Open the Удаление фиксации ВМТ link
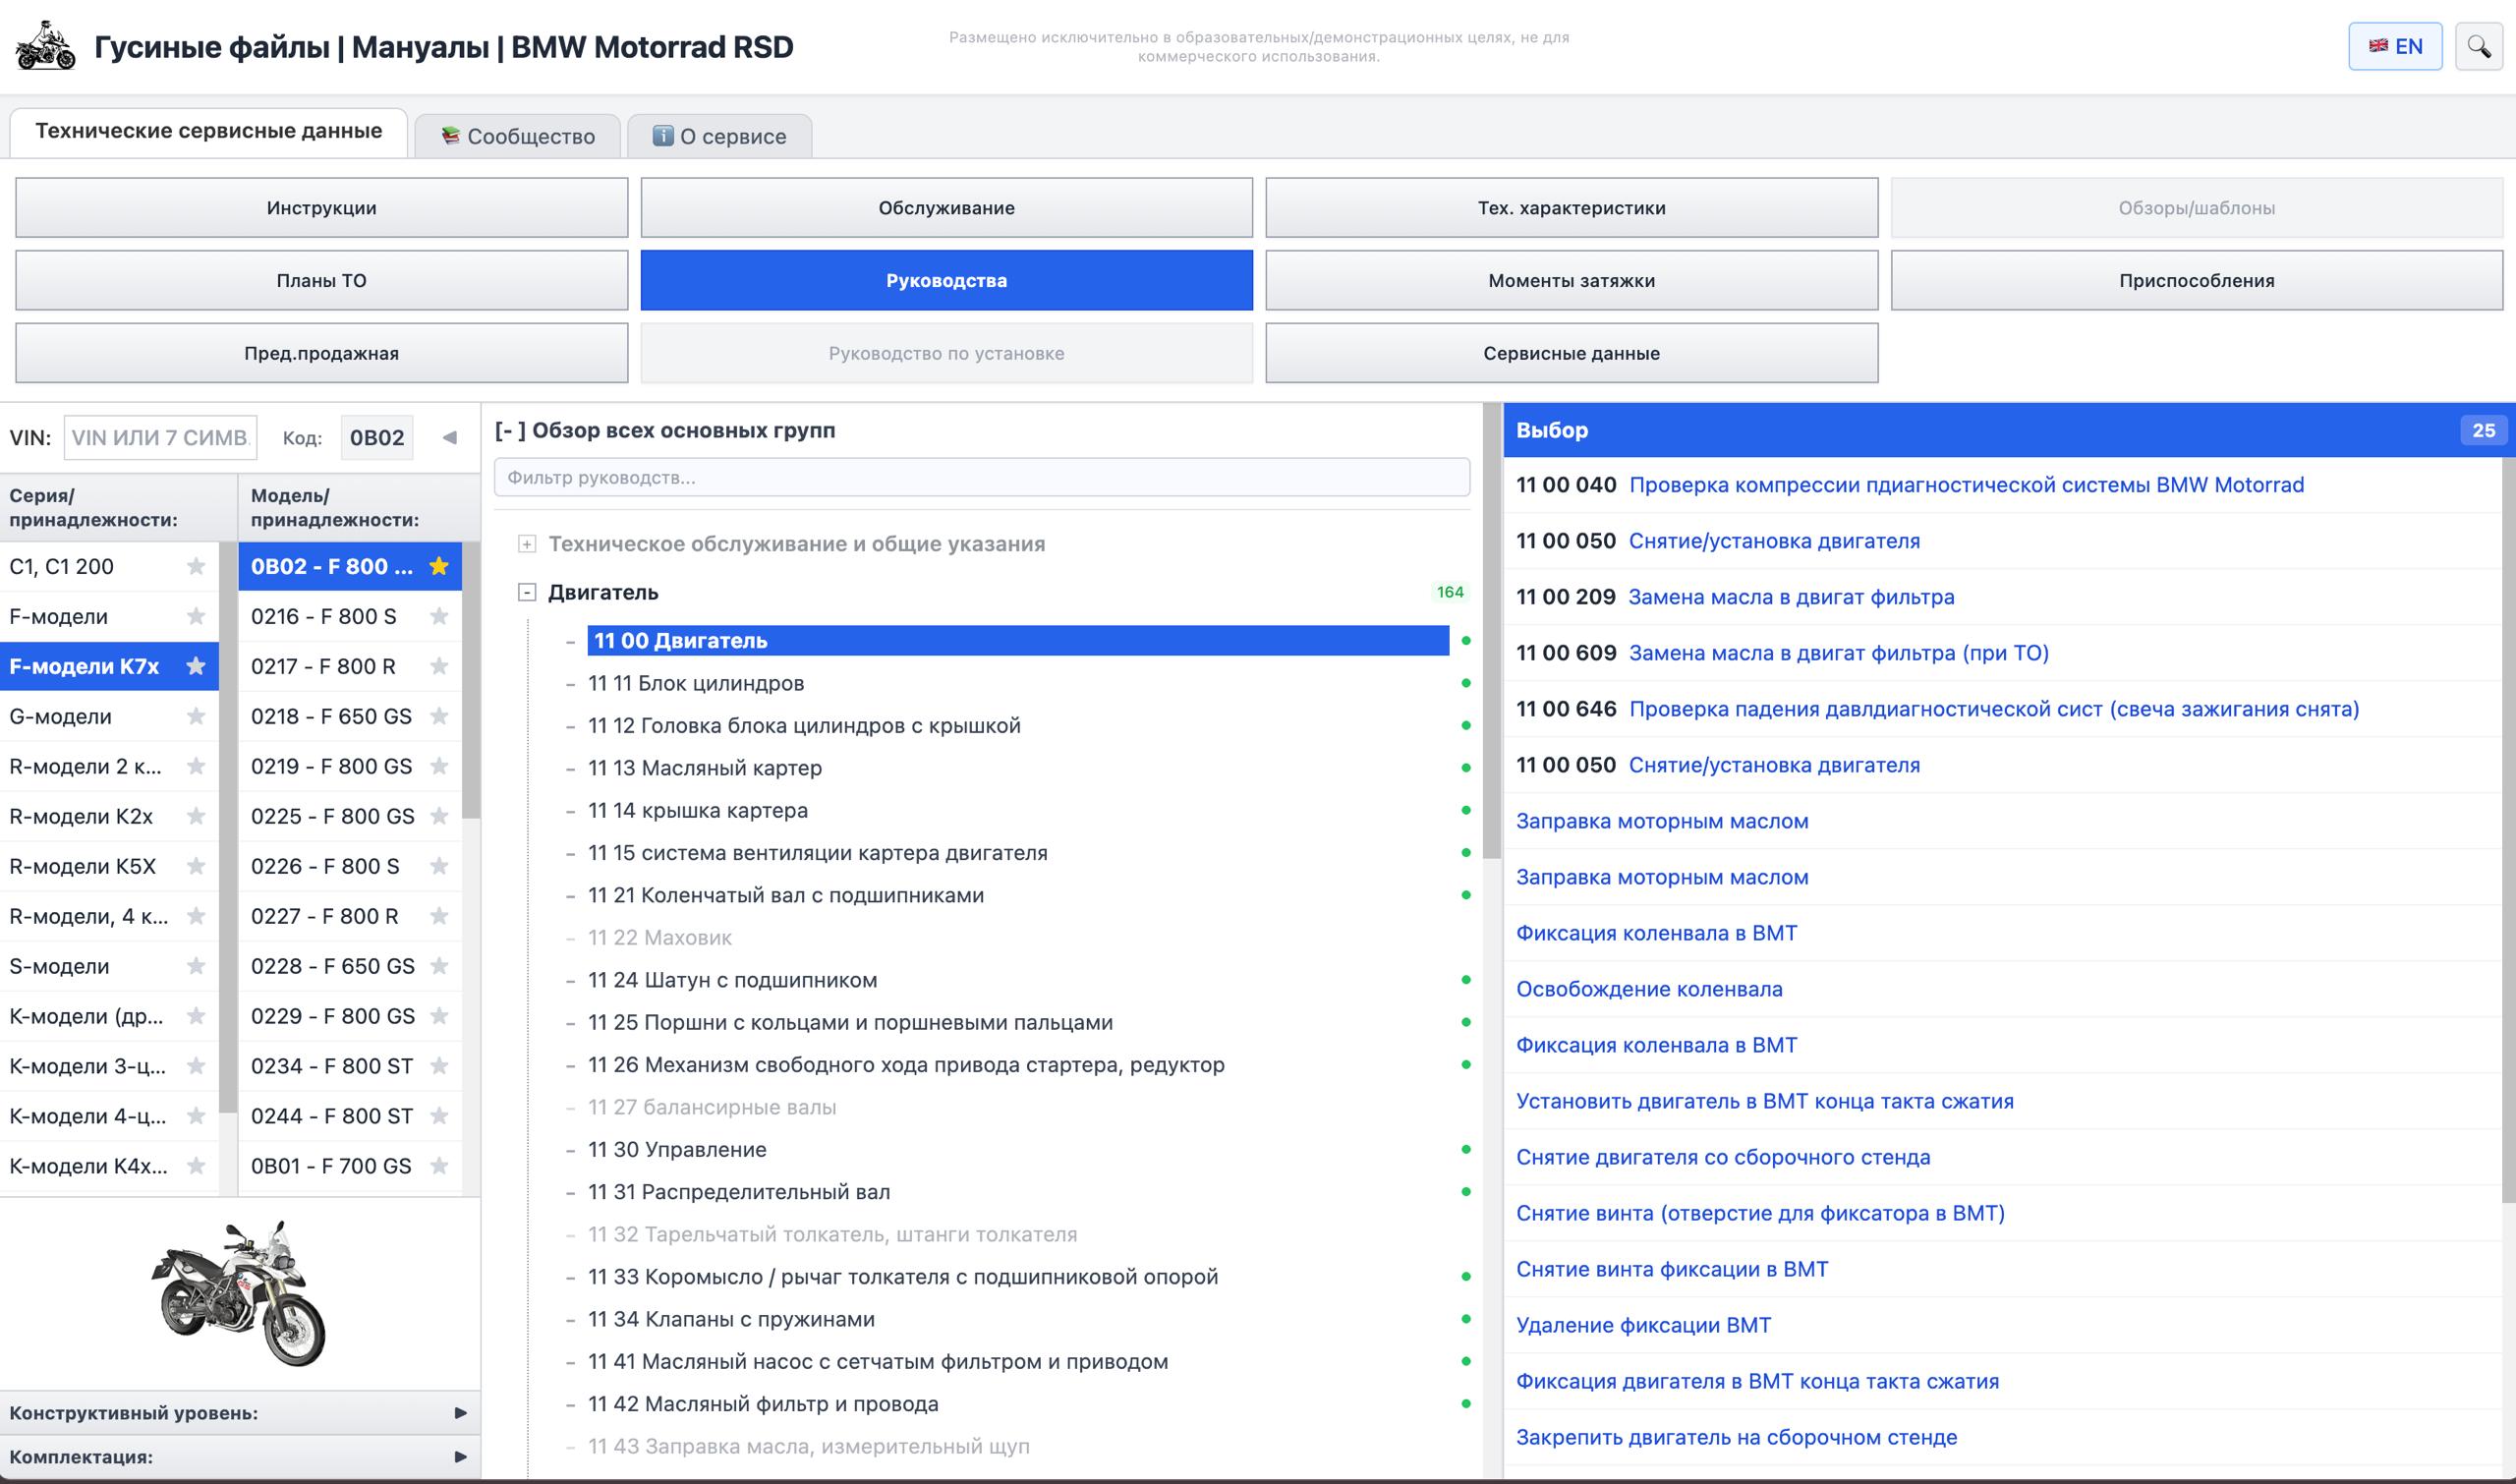Screen dimensions: 2516x1484 click(x=1643, y=1325)
